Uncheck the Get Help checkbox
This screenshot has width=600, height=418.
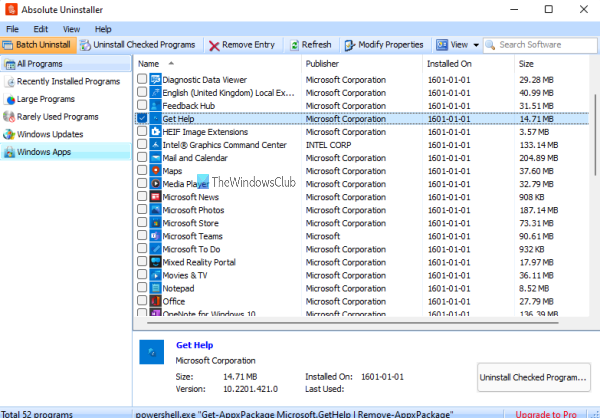point(142,118)
